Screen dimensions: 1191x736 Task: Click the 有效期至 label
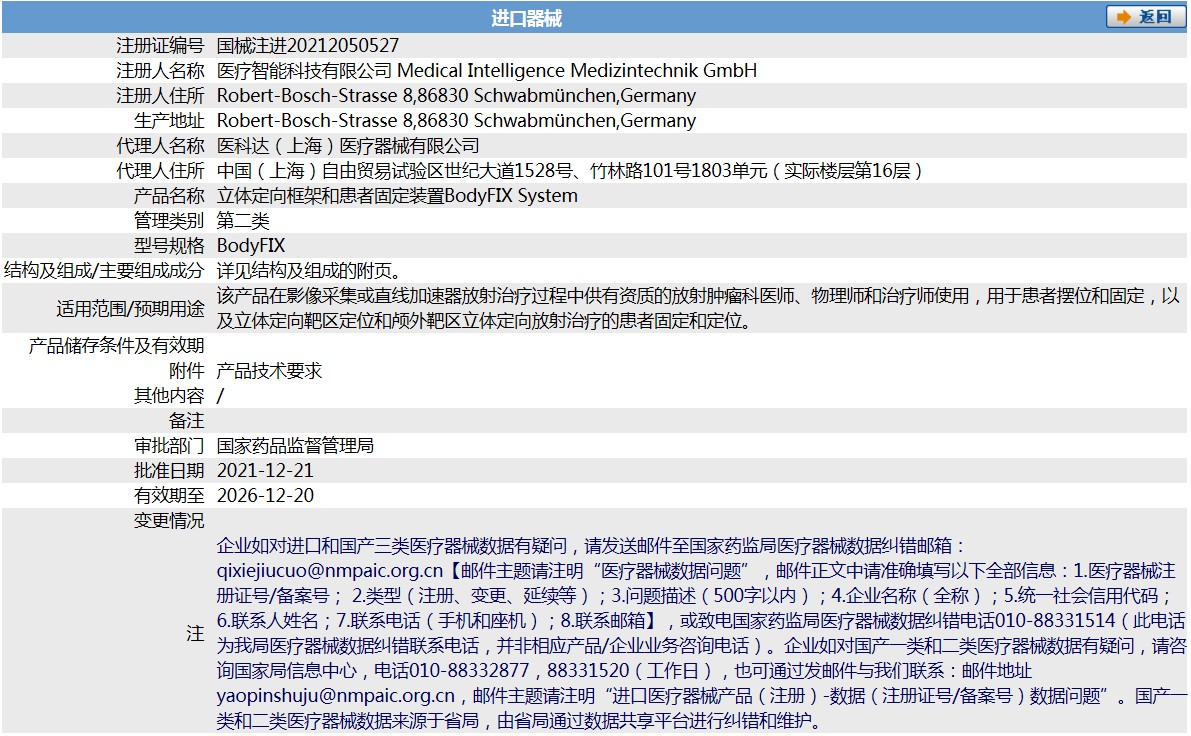coord(169,497)
